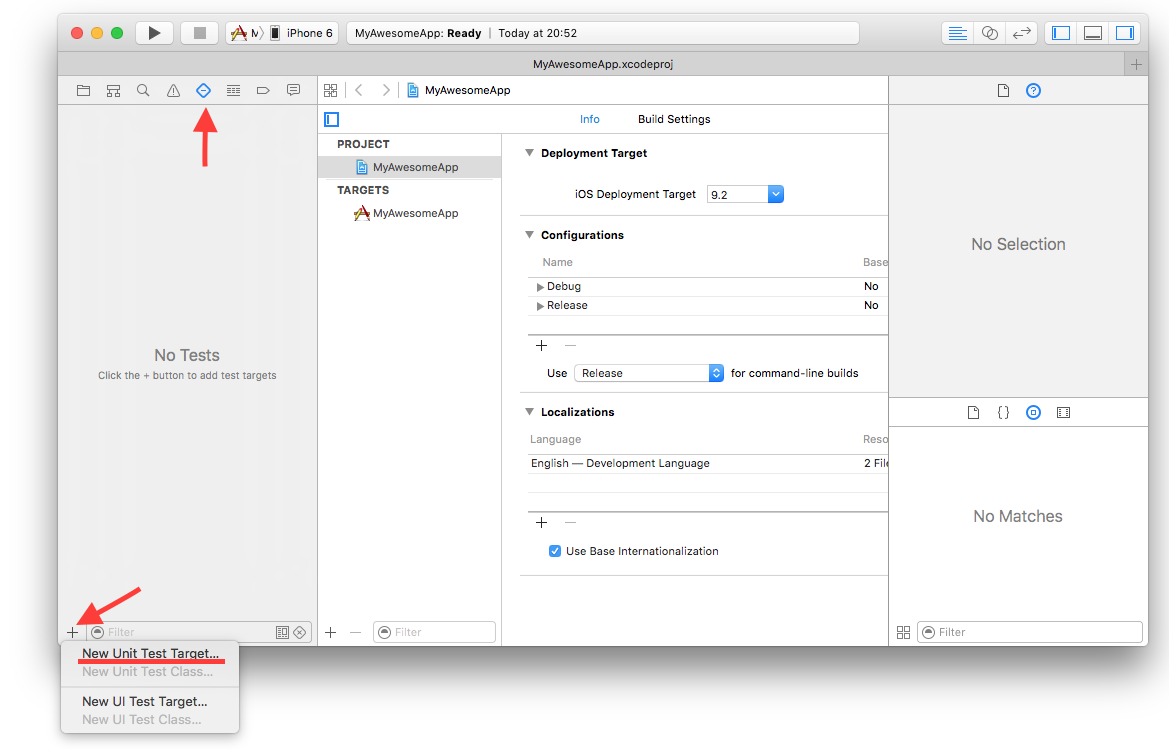Add a new tab with the plus button
This screenshot has height=749, width=1169.
pyautogui.click(x=1135, y=64)
